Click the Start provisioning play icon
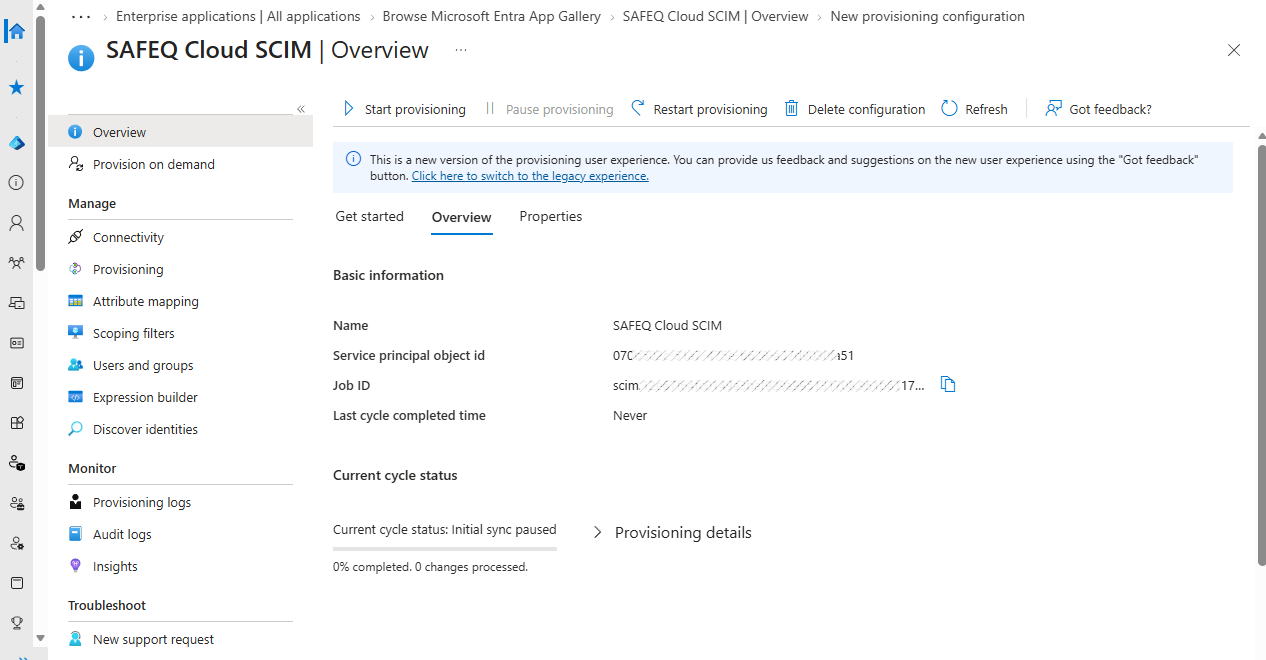 coord(349,109)
